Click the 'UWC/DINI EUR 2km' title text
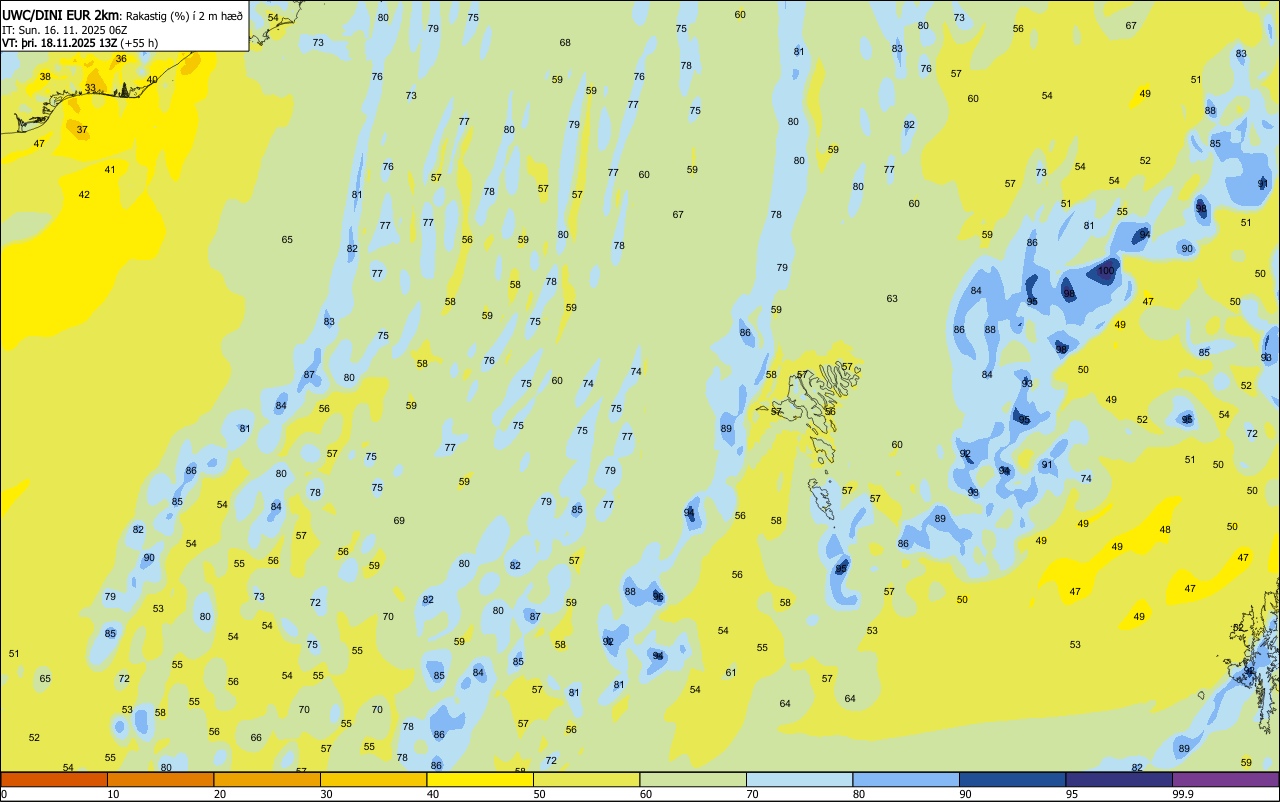 (62, 14)
